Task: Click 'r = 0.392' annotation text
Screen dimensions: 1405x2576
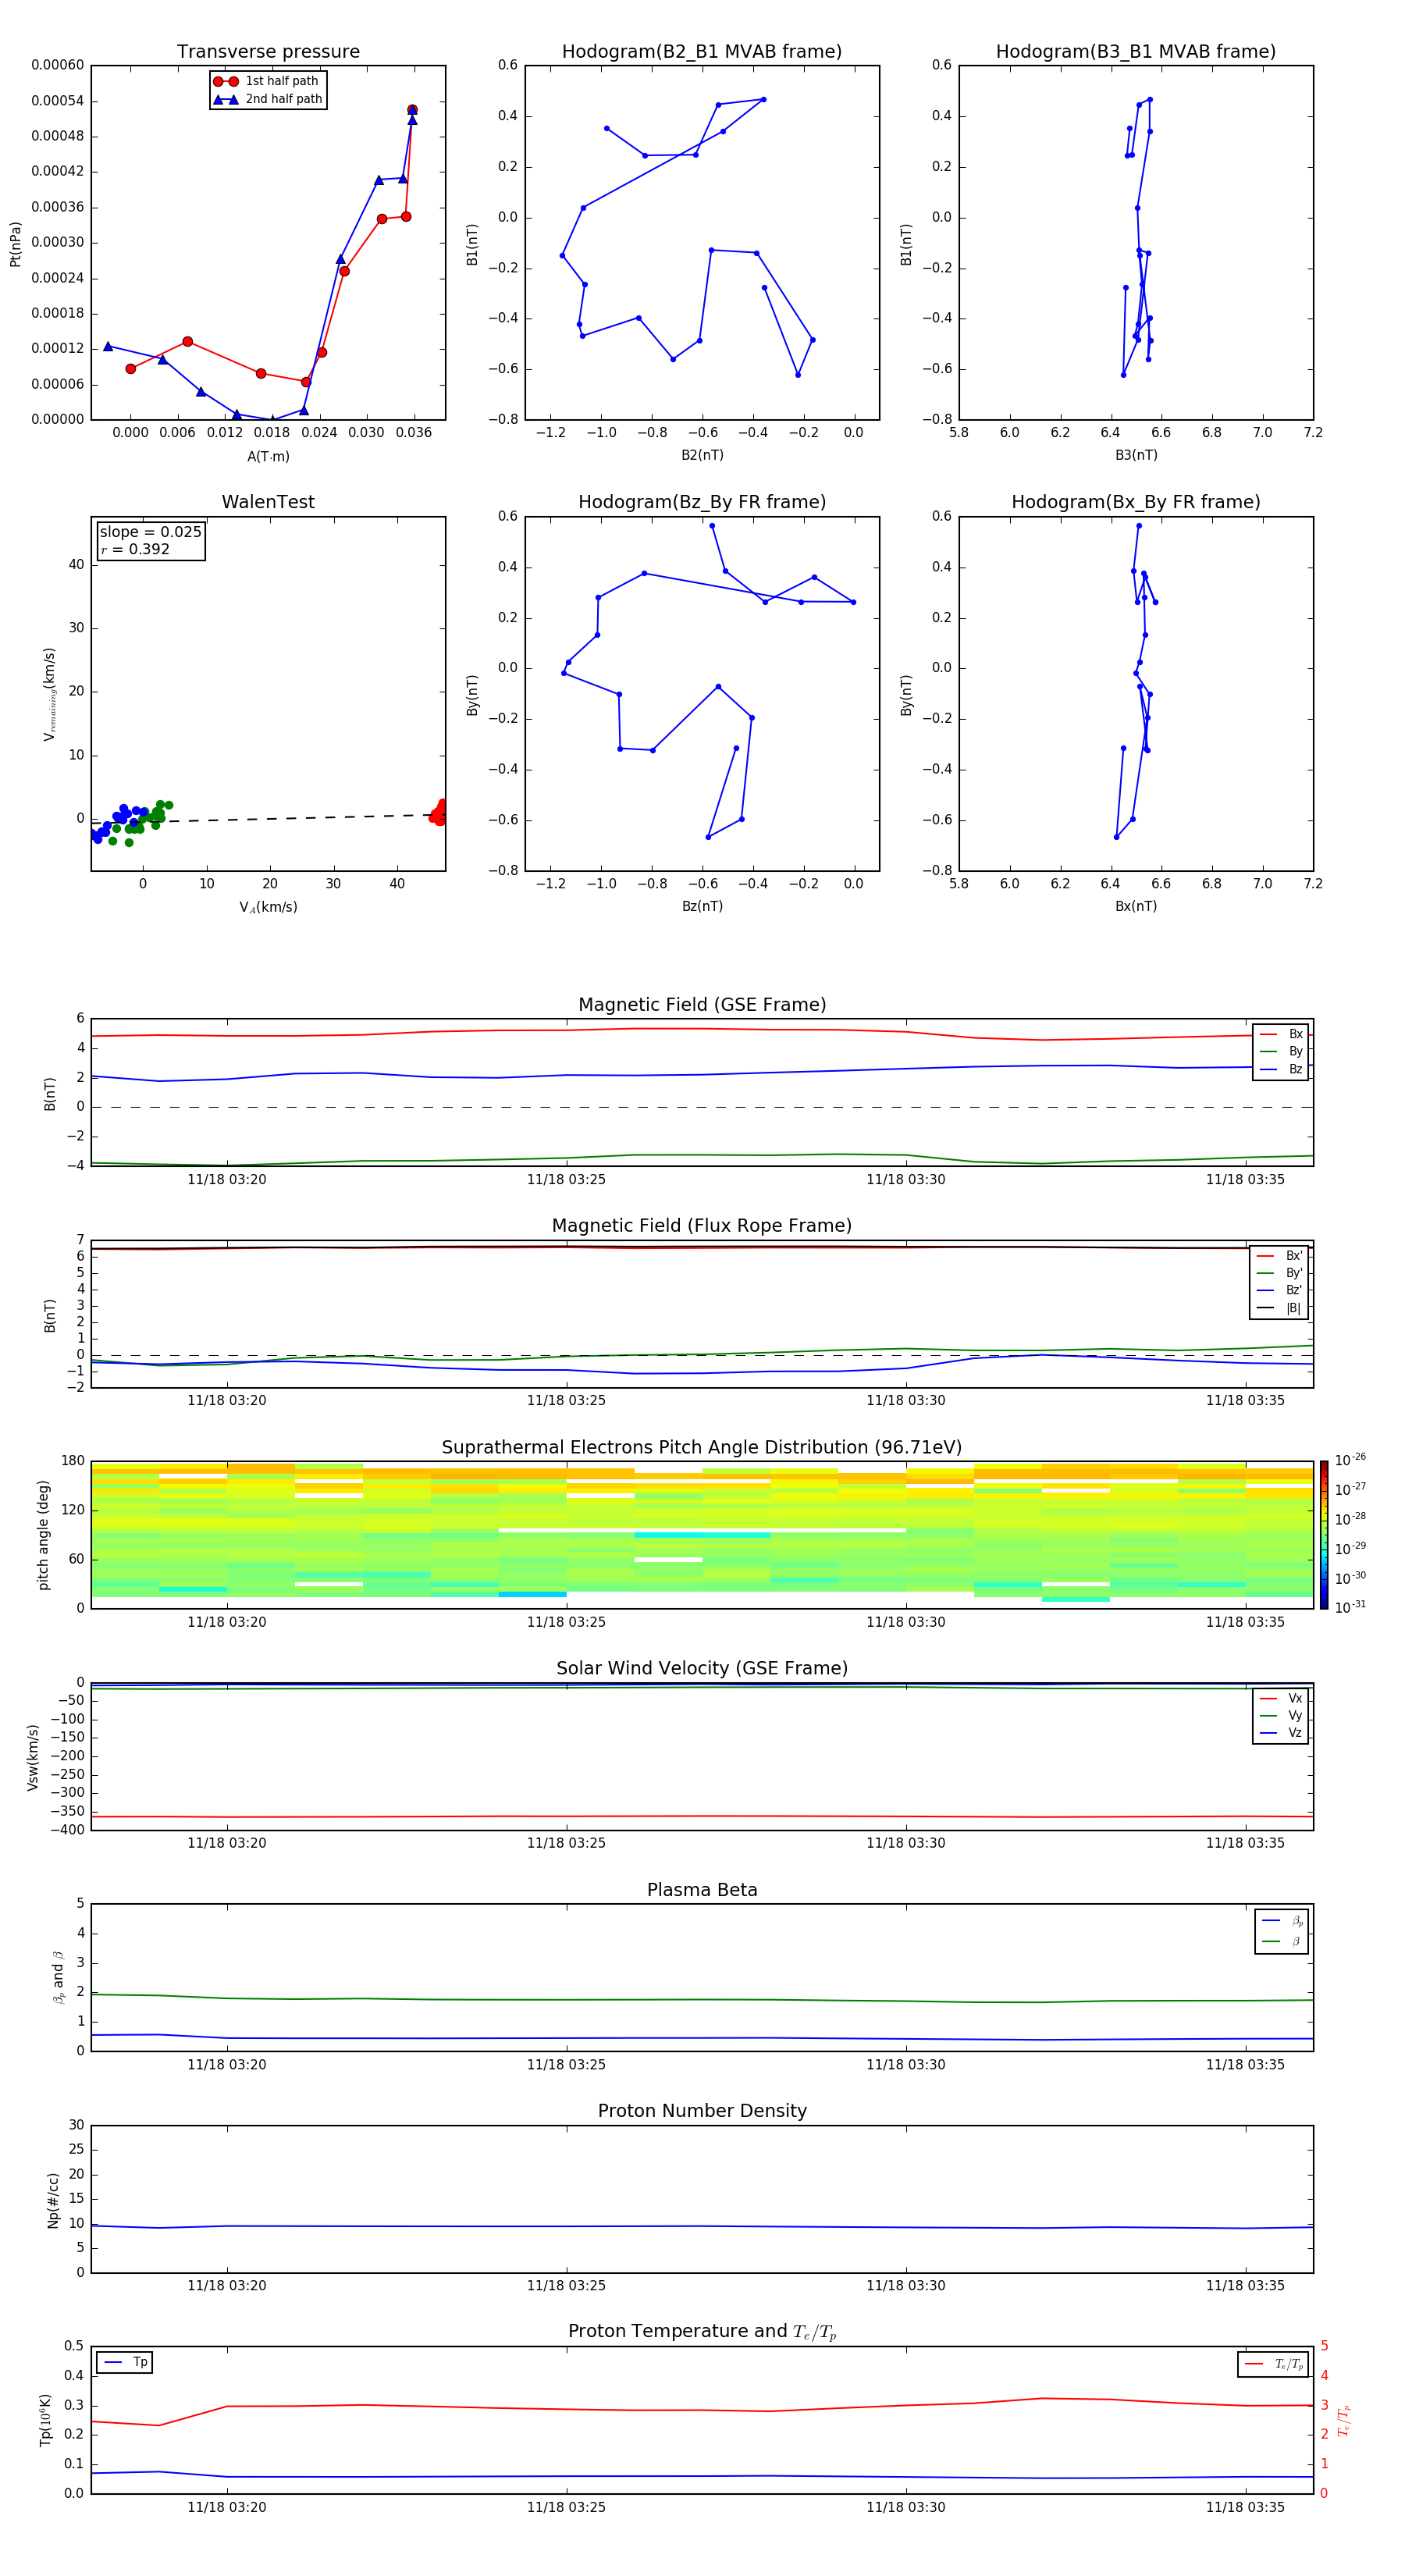Action: 135,549
